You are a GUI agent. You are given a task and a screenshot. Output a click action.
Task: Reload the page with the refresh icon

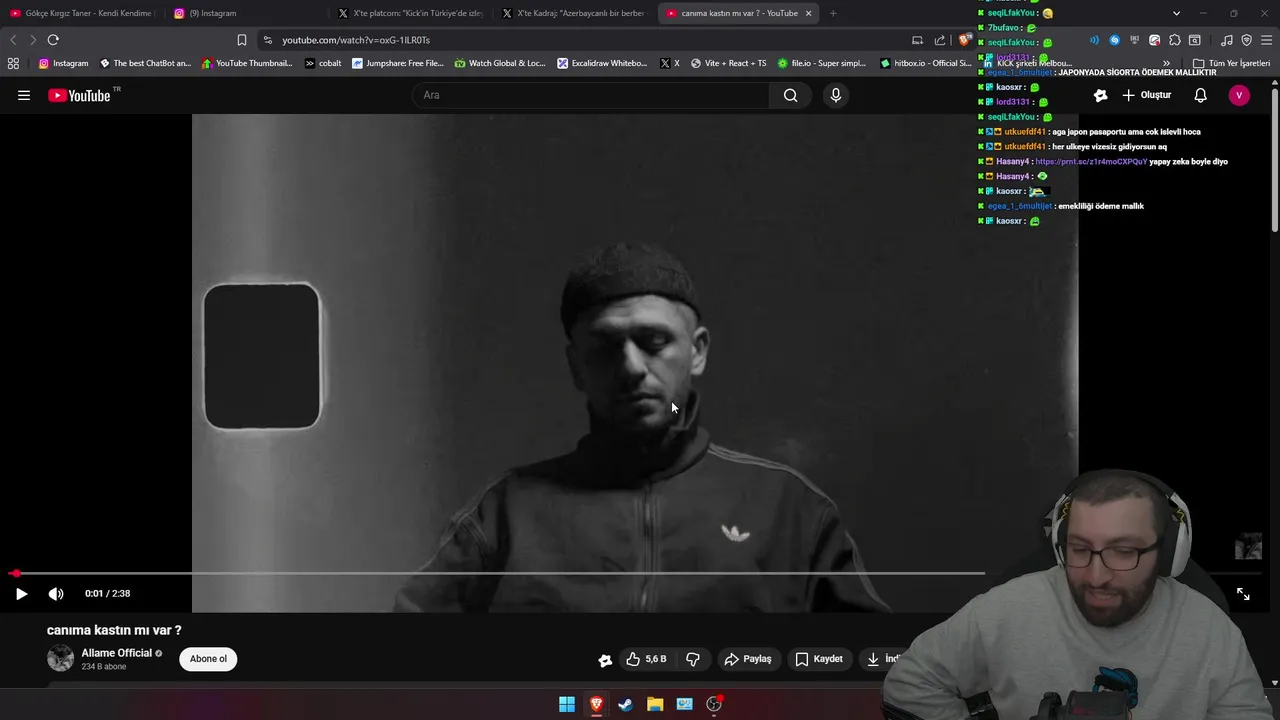[53, 40]
